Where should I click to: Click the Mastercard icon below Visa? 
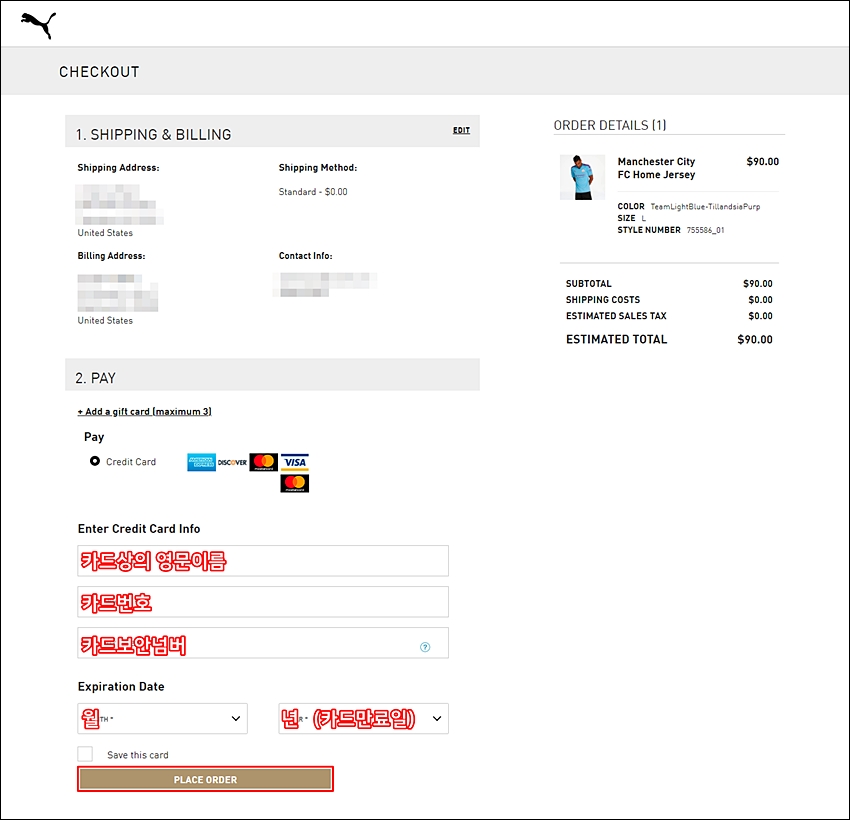point(295,483)
